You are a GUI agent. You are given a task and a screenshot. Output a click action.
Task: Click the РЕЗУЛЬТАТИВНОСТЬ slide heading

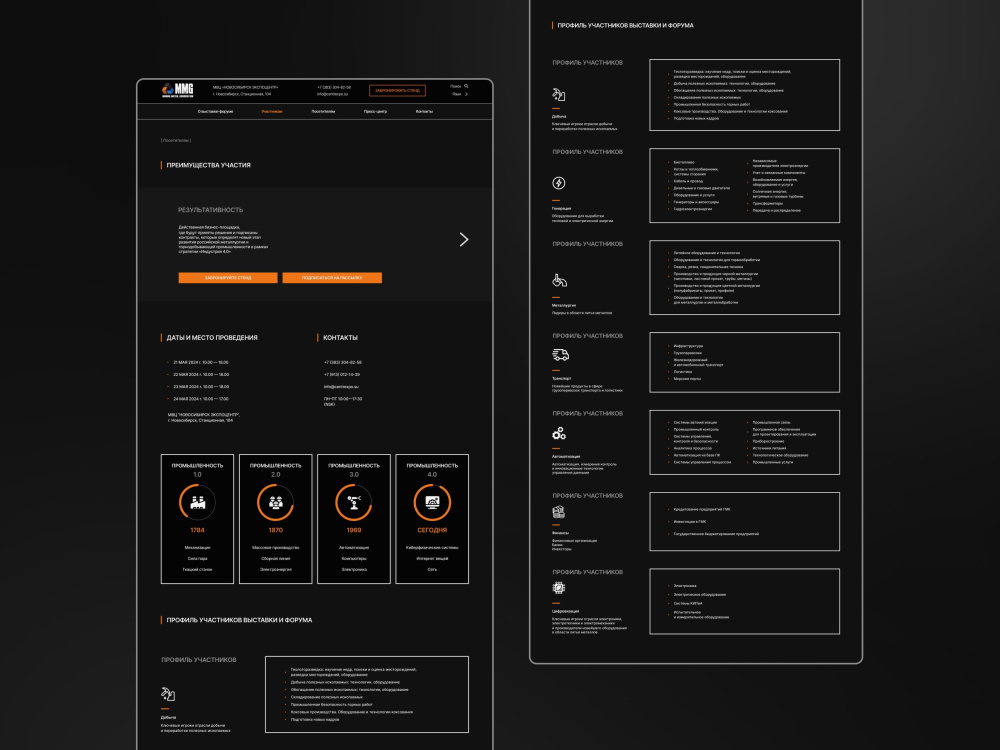click(210, 210)
